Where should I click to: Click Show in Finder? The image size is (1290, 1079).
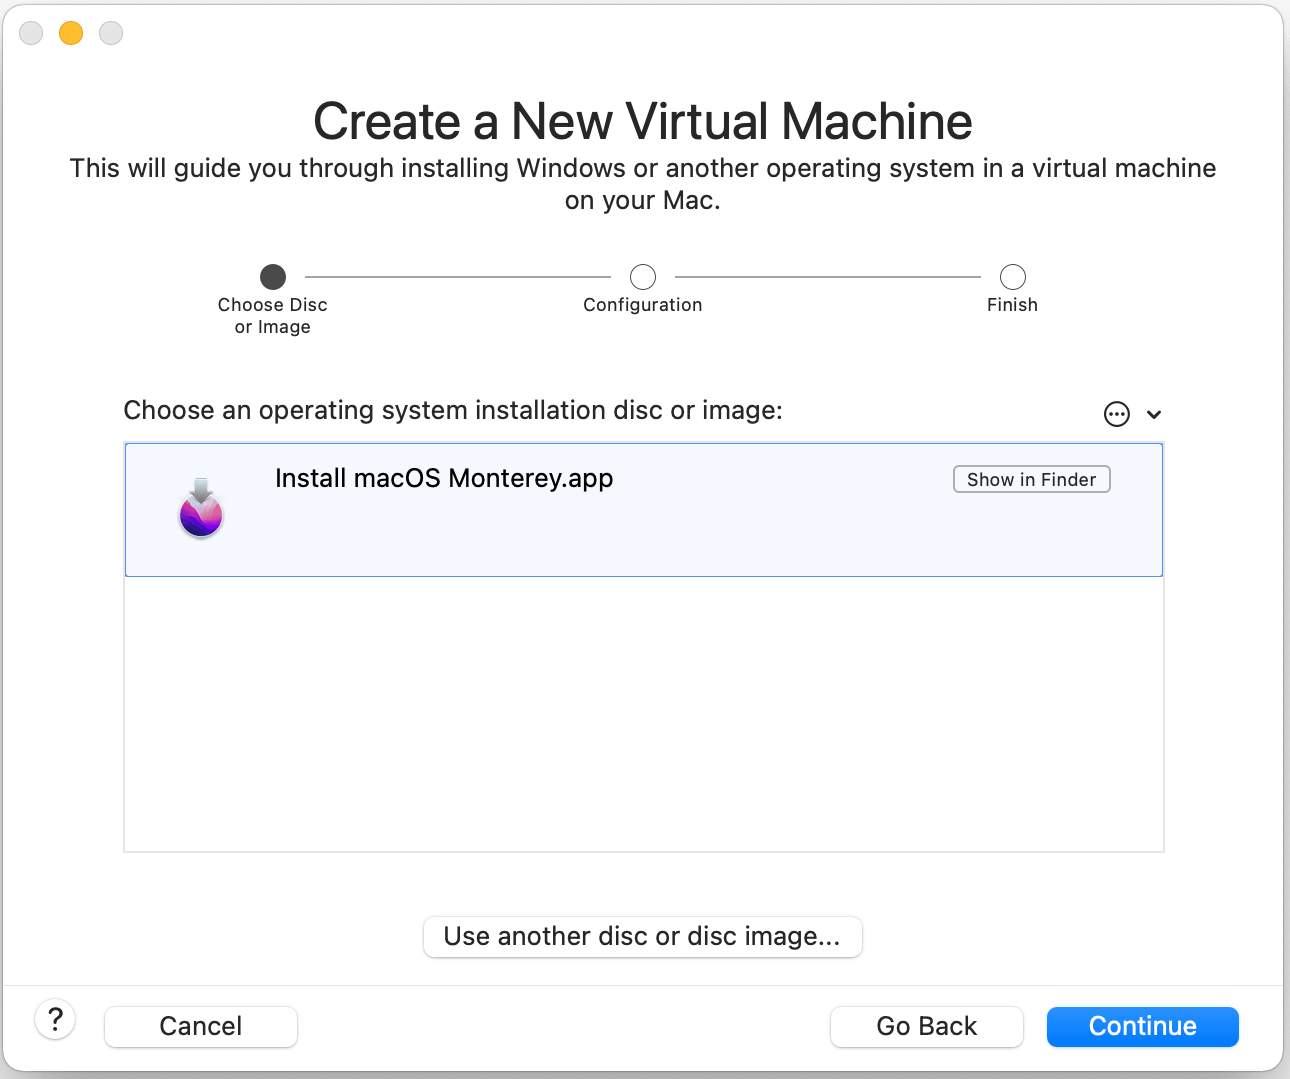tap(1031, 479)
